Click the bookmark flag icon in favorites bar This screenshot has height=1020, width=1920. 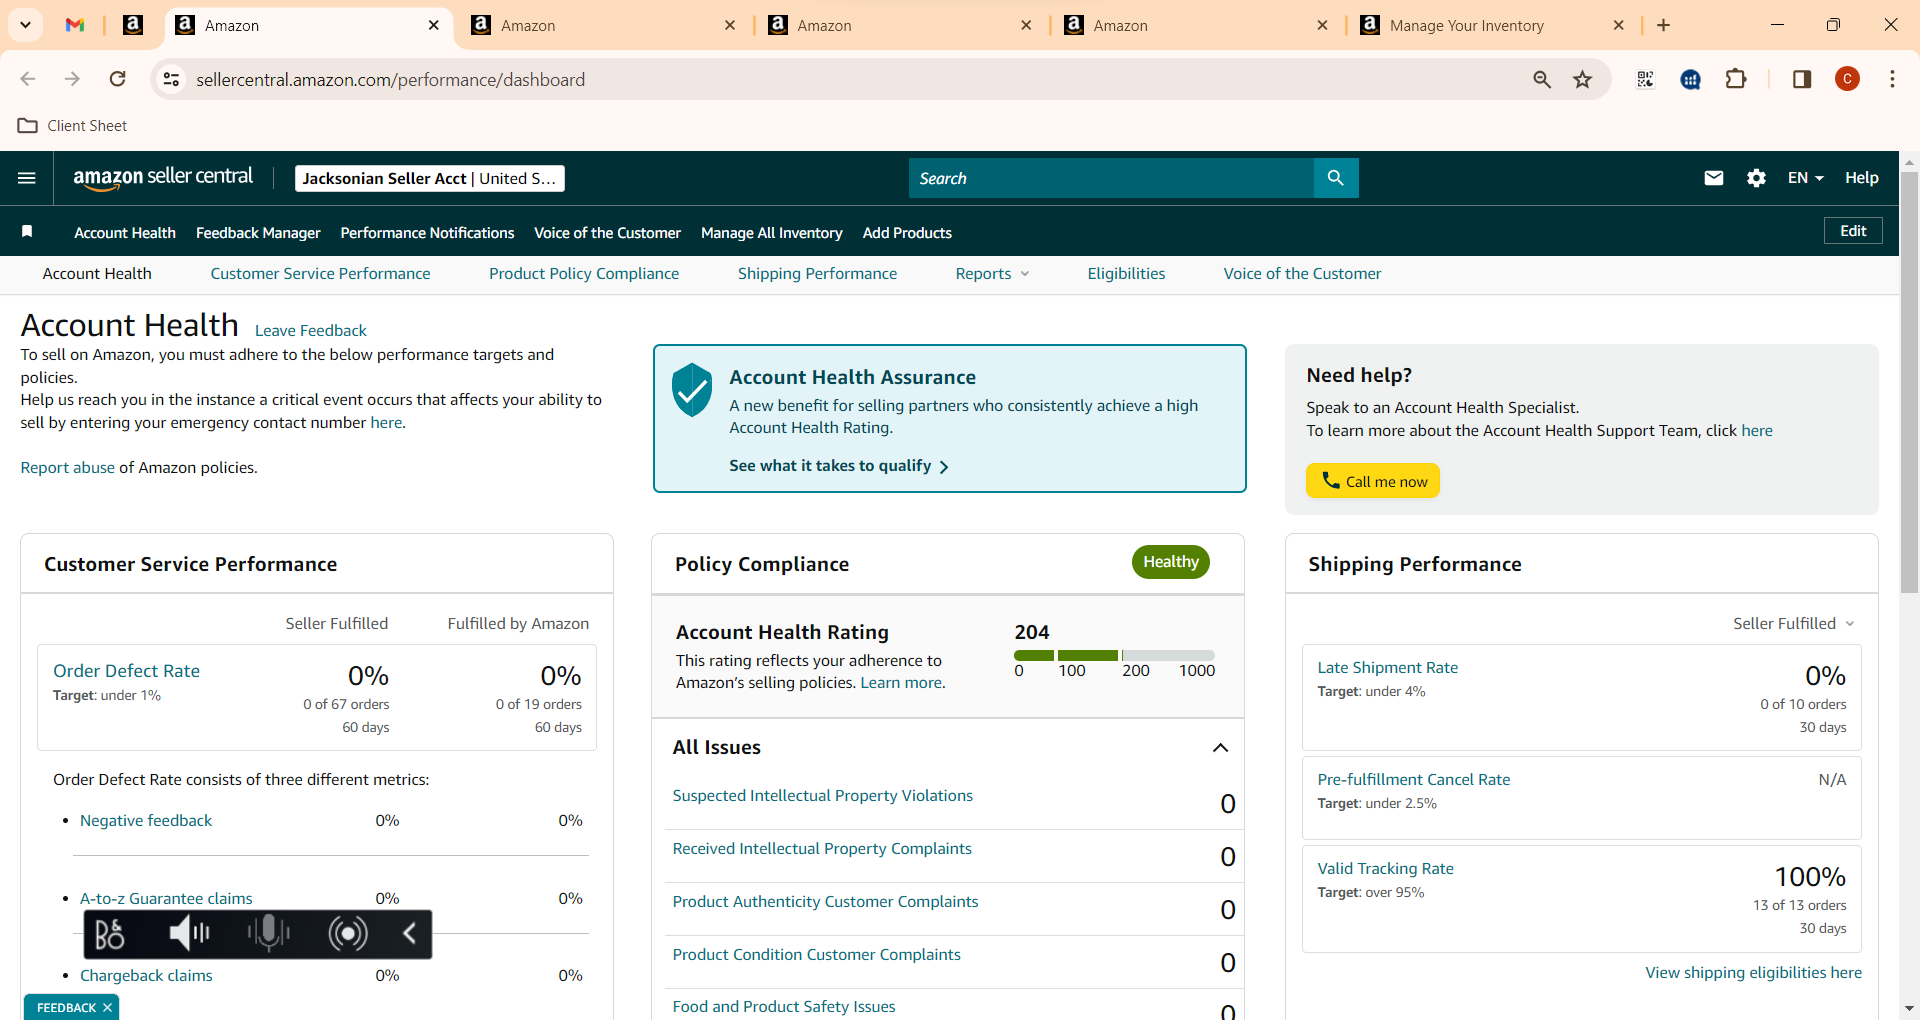coord(28,232)
